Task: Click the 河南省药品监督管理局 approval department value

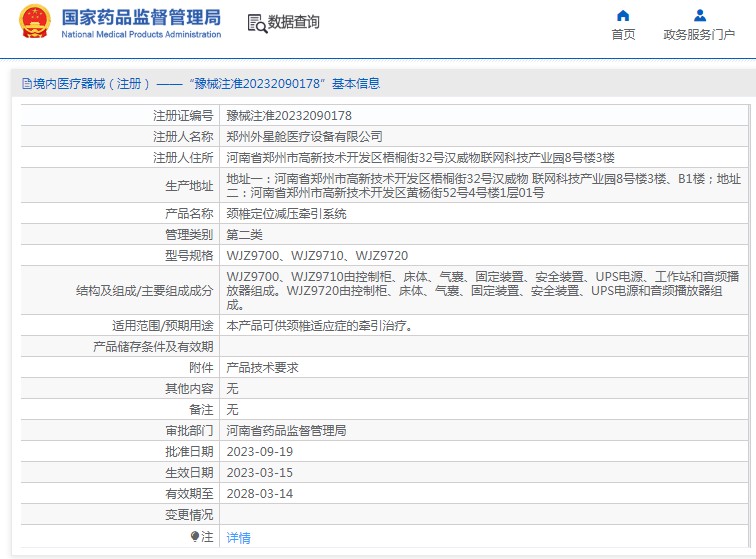Action: click(286, 431)
